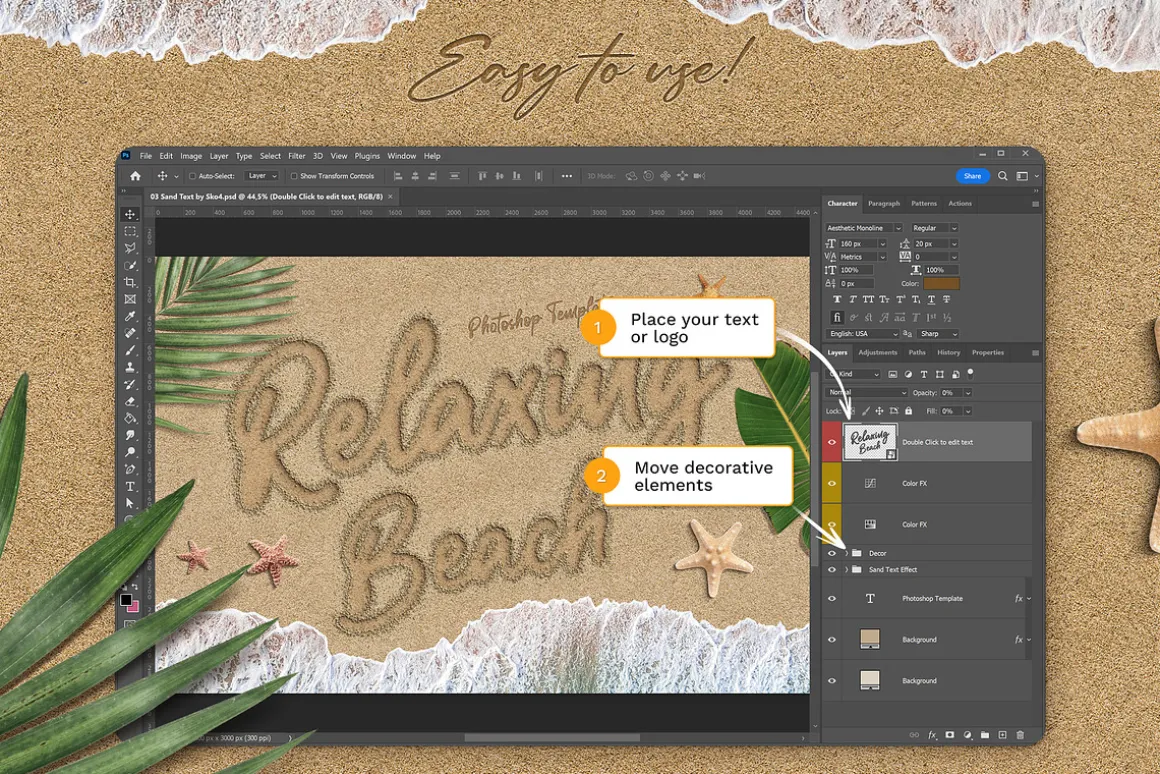Create new group folder icon at panel bottom
The image size is (1160, 774).
[985, 735]
